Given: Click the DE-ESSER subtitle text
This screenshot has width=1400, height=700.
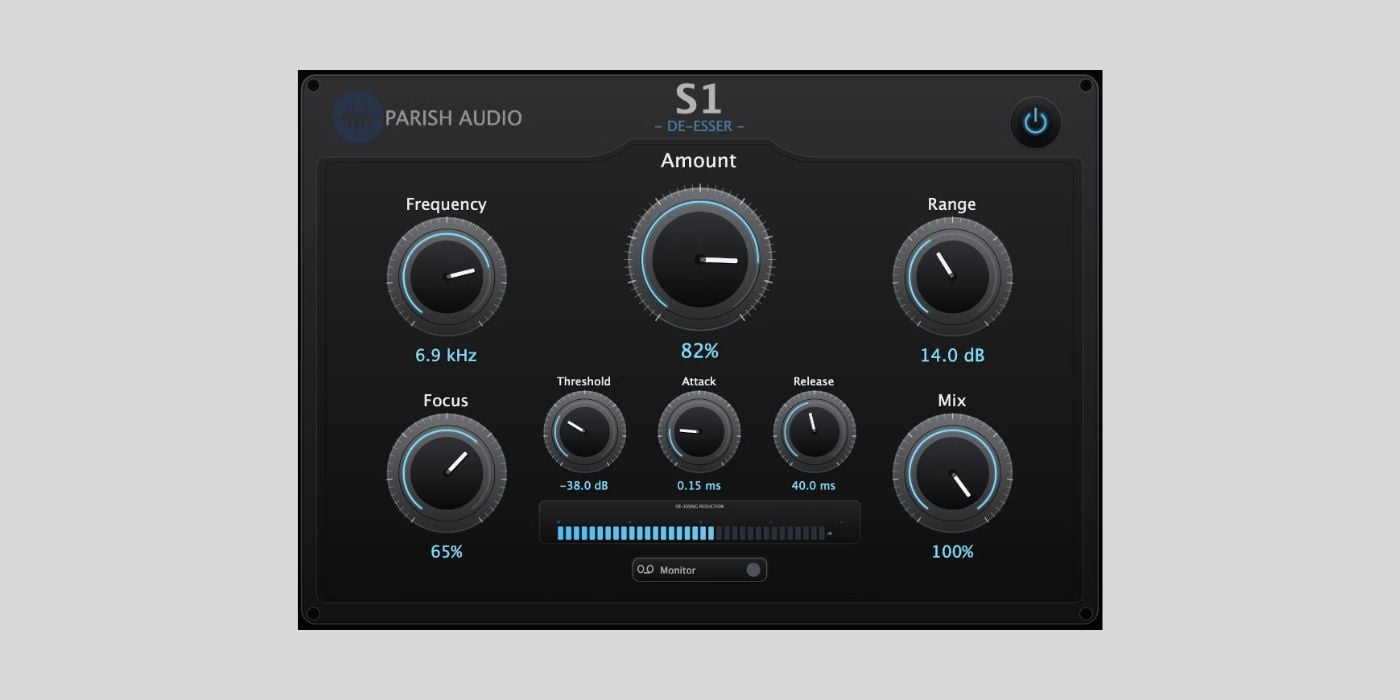Looking at the screenshot, I should click(699, 127).
